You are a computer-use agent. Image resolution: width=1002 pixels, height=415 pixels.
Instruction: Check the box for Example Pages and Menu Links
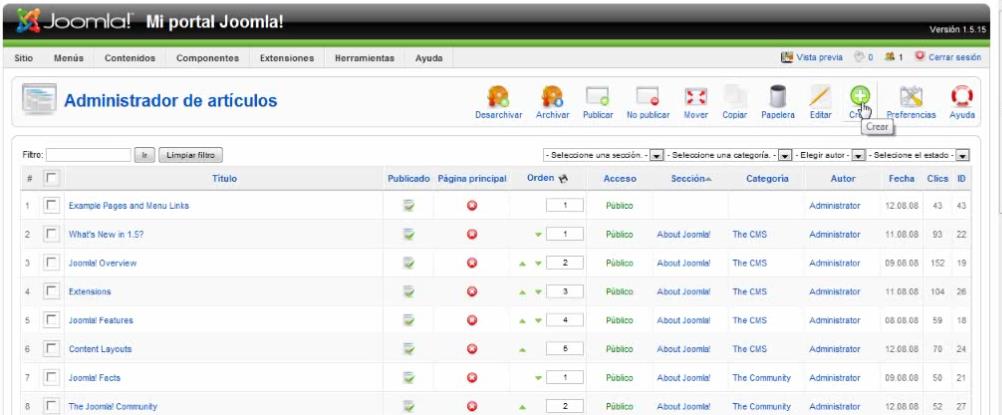tap(50, 205)
